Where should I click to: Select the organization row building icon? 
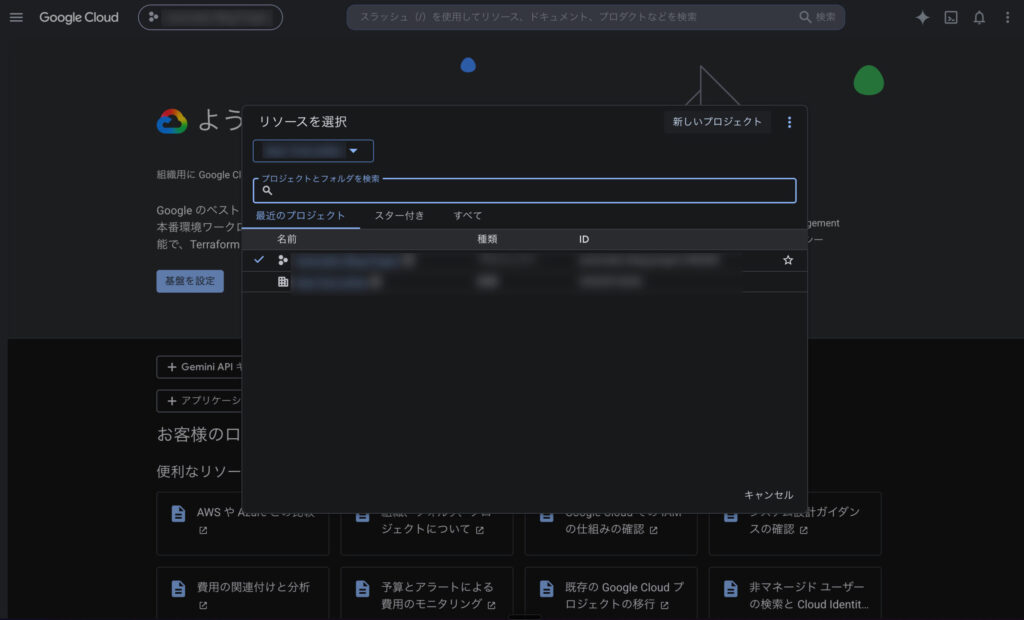click(x=283, y=282)
